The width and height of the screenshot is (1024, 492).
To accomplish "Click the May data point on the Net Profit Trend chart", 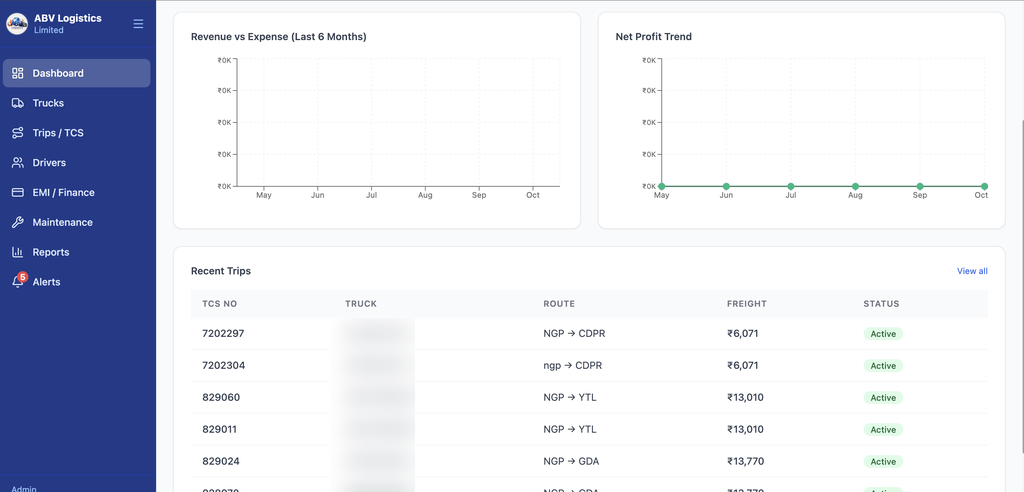I will pos(662,186).
